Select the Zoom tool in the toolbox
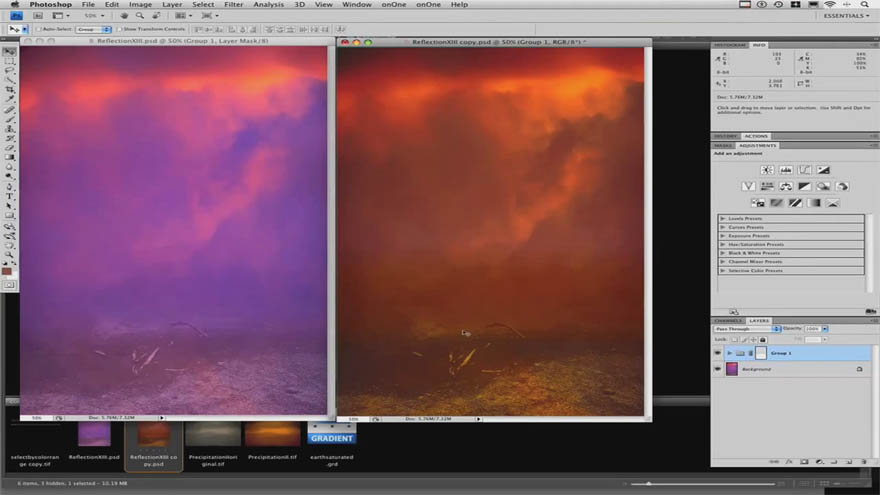The height and width of the screenshot is (495, 880). tap(10, 254)
